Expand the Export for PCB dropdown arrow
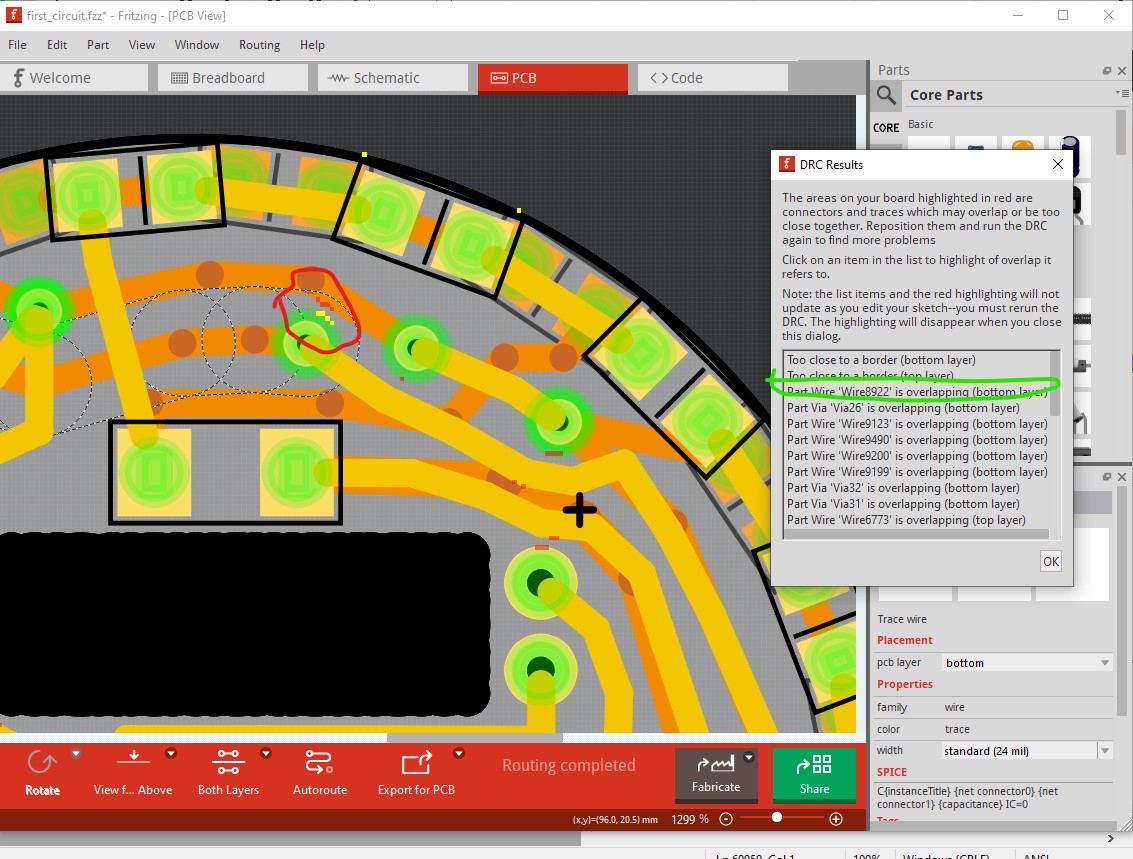Image resolution: width=1133 pixels, height=859 pixels. [459, 754]
